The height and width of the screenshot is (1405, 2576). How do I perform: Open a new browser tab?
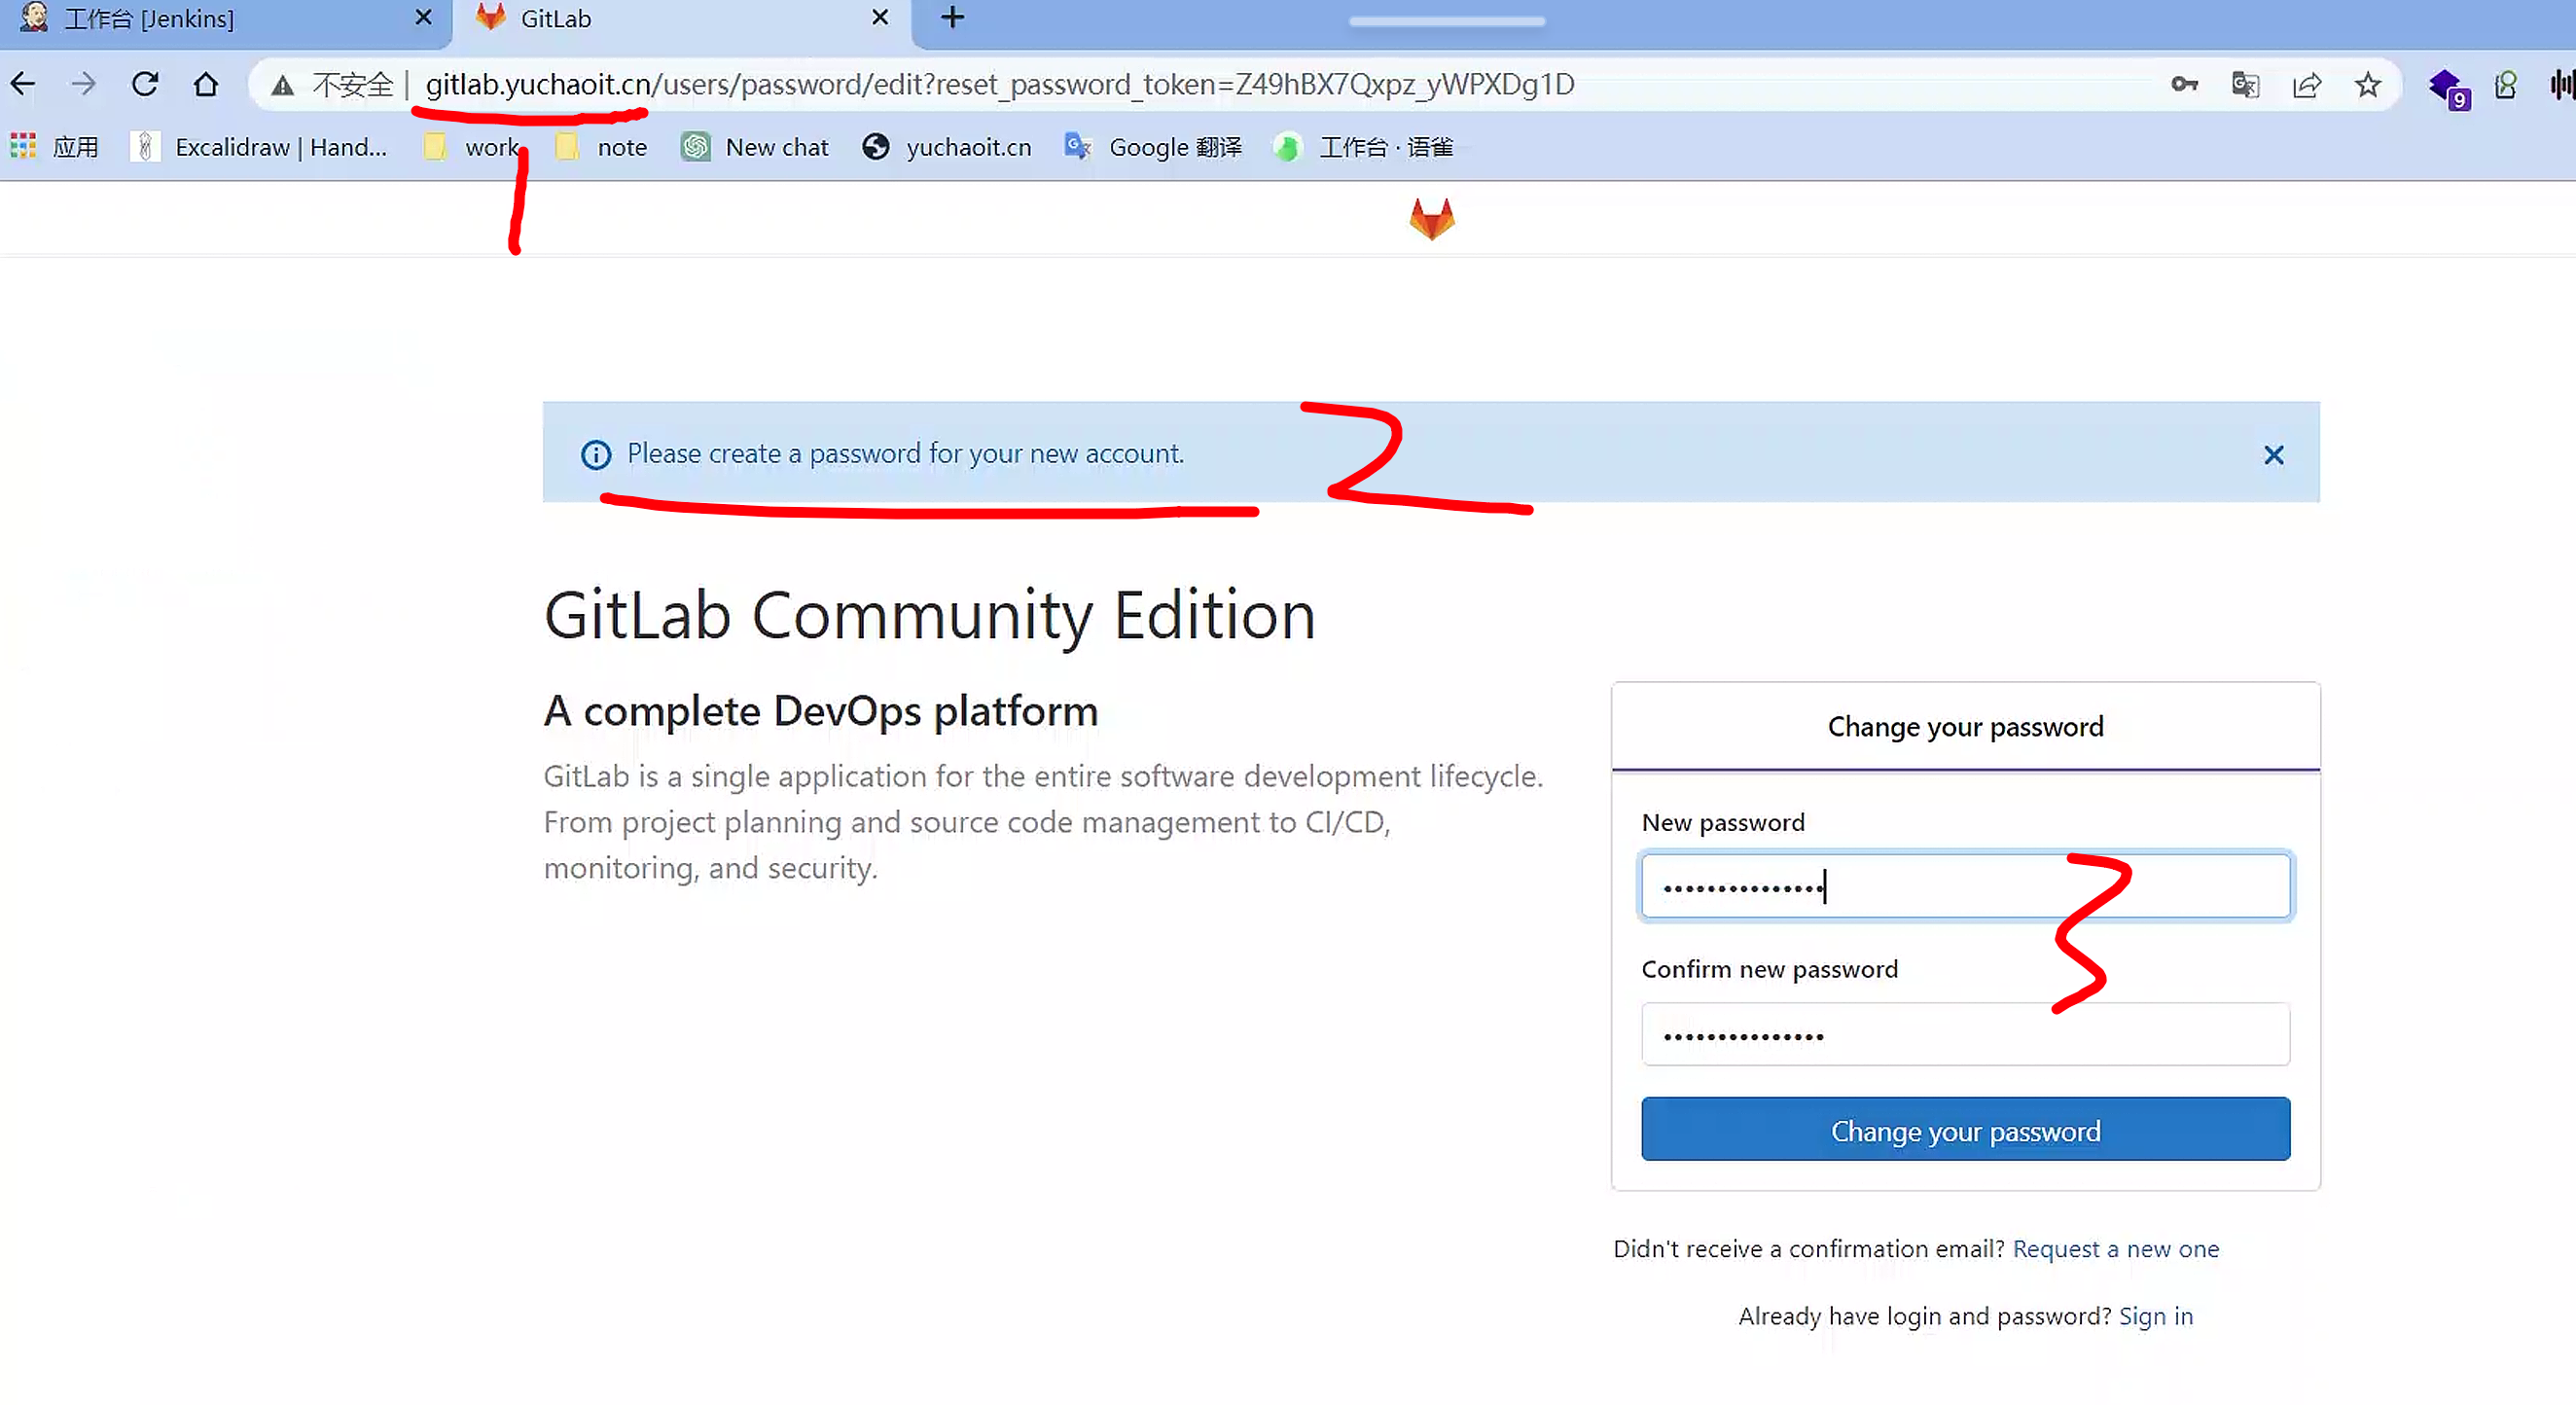point(953,18)
